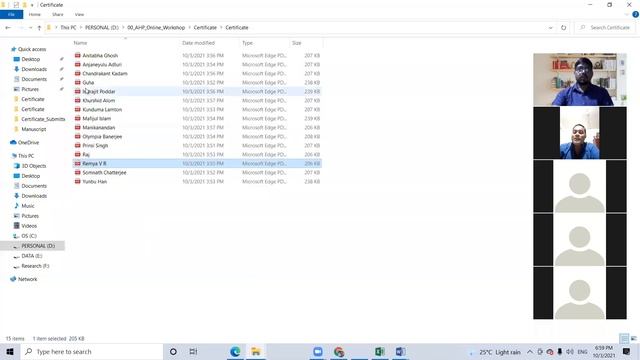Open Task View on the taskbar
Viewport: 640px width, 360px height.
tap(193, 351)
